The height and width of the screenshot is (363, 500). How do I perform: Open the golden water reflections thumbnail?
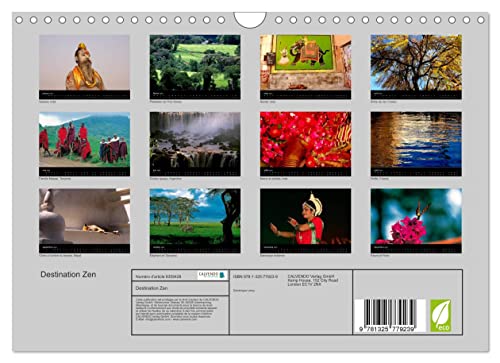(x=416, y=144)
